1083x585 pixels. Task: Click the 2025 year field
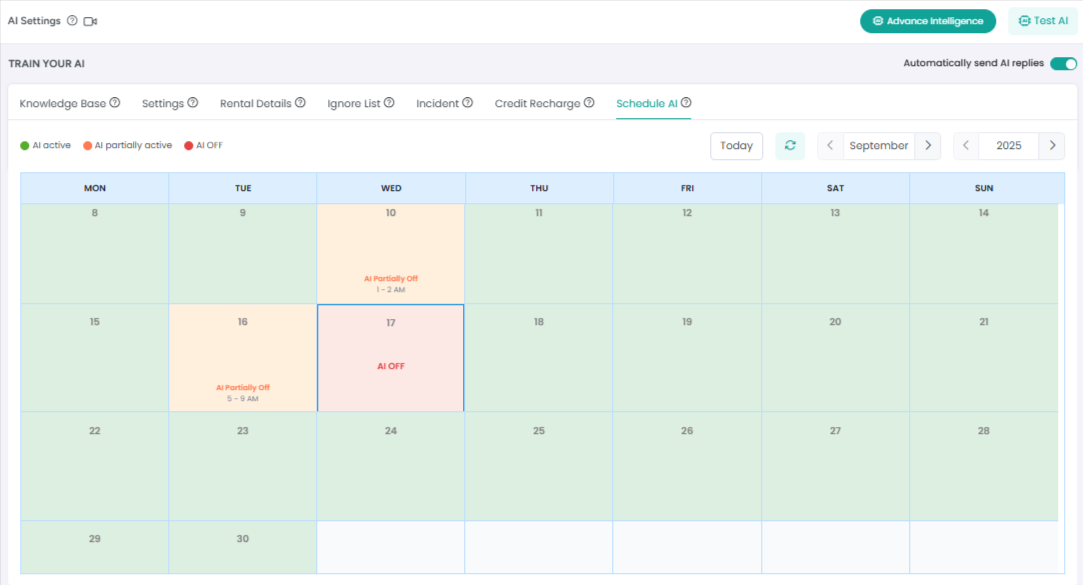(1008, 146)
